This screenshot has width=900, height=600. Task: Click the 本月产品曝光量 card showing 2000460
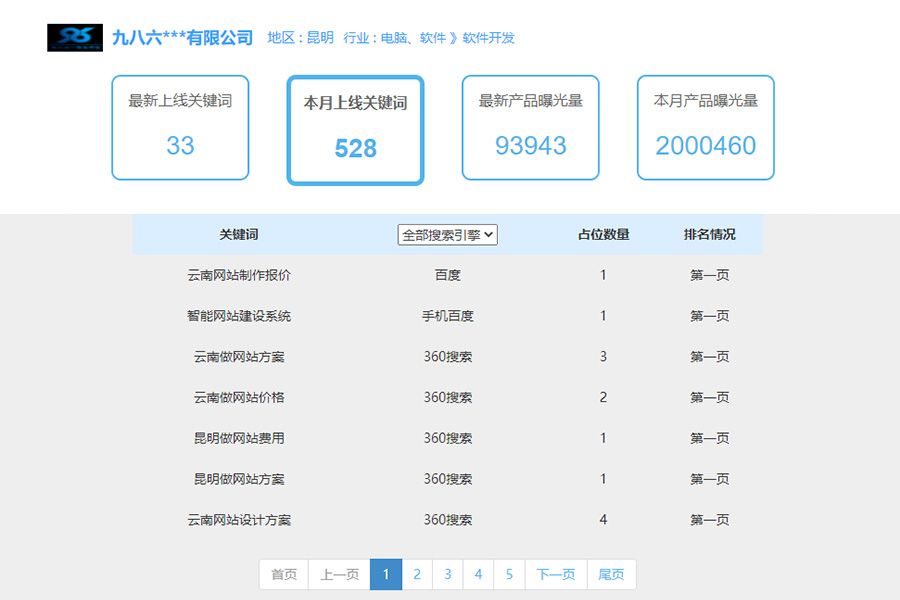705,127
